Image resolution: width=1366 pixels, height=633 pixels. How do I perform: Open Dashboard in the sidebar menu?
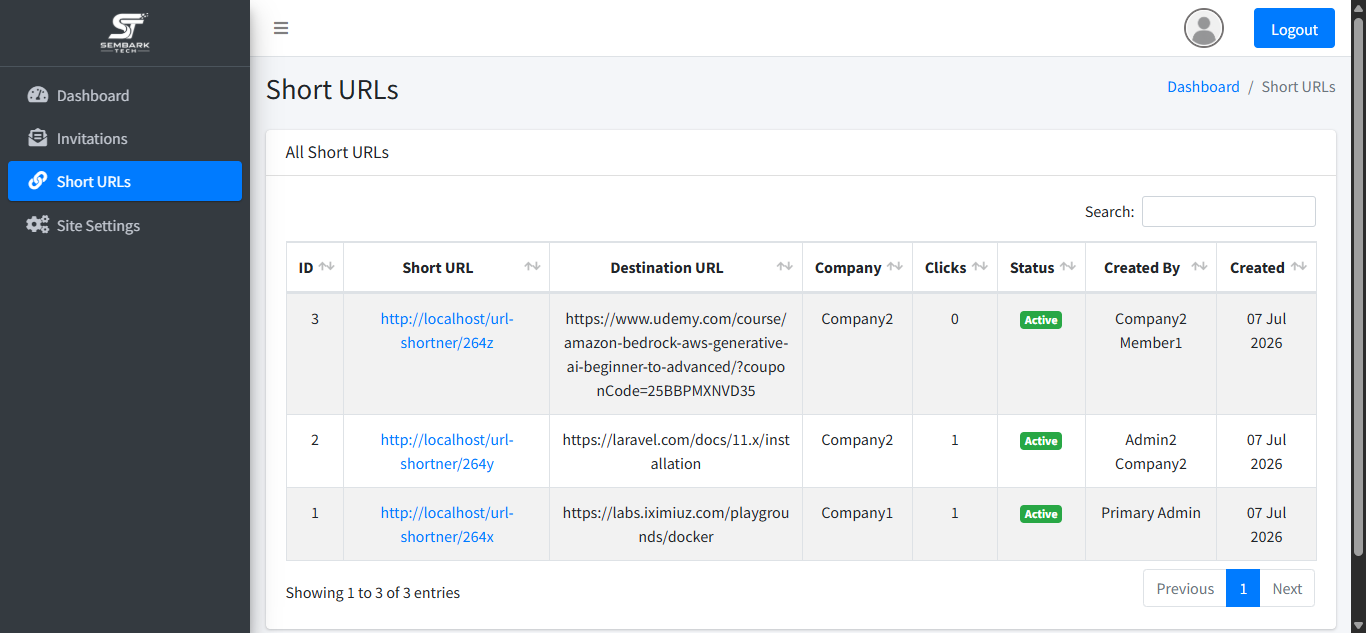[x=125, y=95]
